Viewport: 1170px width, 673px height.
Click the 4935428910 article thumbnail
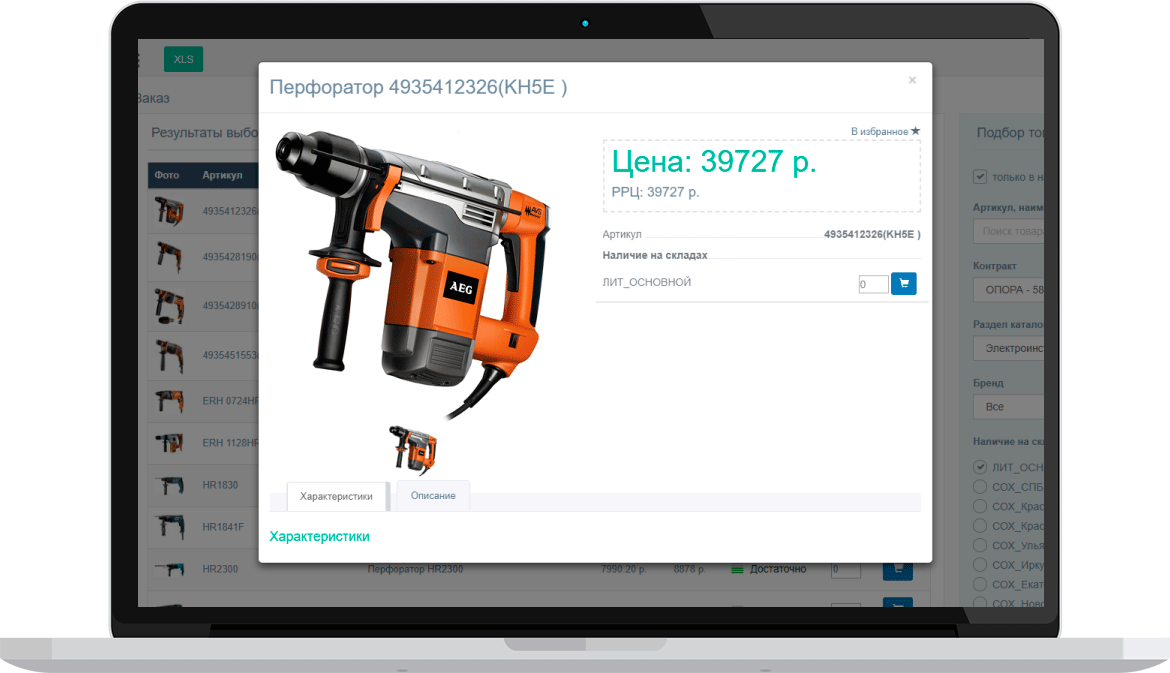pyautogui.click(x=169, y=306)
